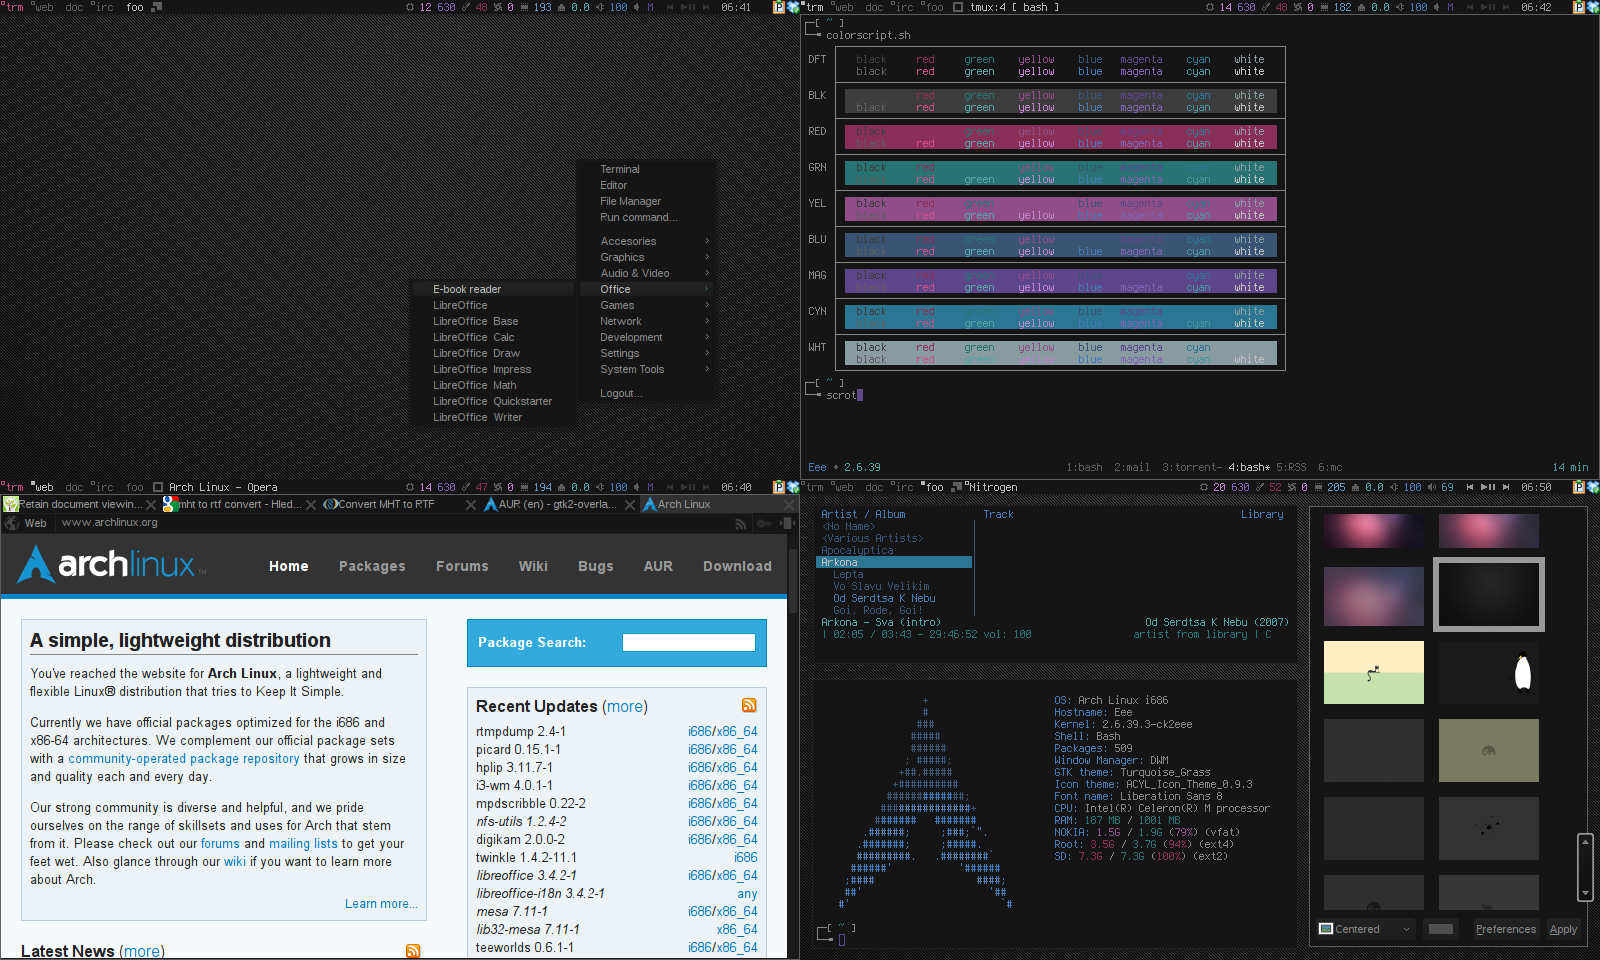This screenshot has width=1600, height=960.
Task: Select the Apocalyptica artist in music player
Action: (857, 550)
